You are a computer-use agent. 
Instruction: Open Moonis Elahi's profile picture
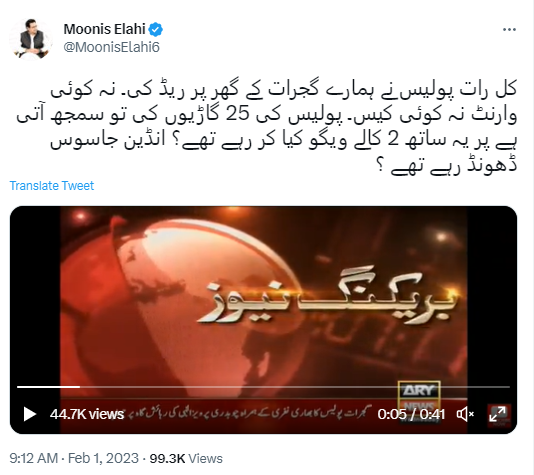[31, 38]
